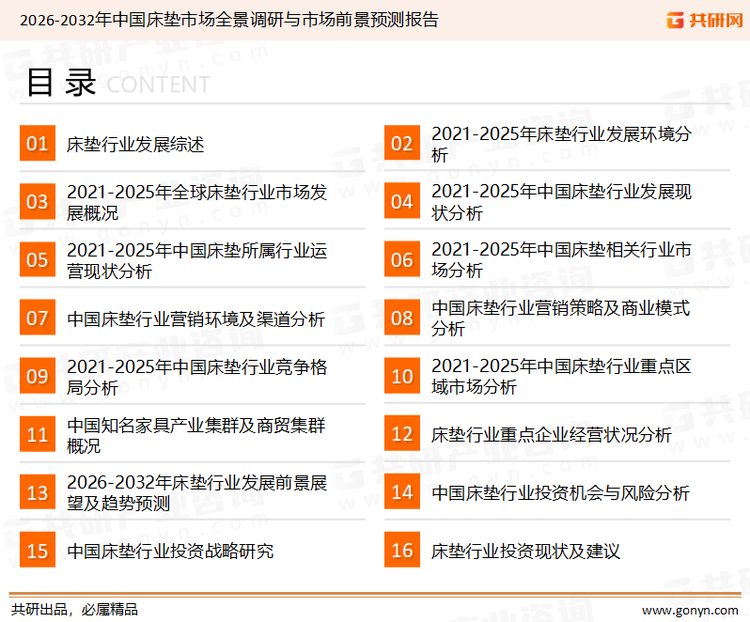This screenshot has height=622, width=750.
Task: Click the orange 04 chapter badge
Action: point(402,201)
